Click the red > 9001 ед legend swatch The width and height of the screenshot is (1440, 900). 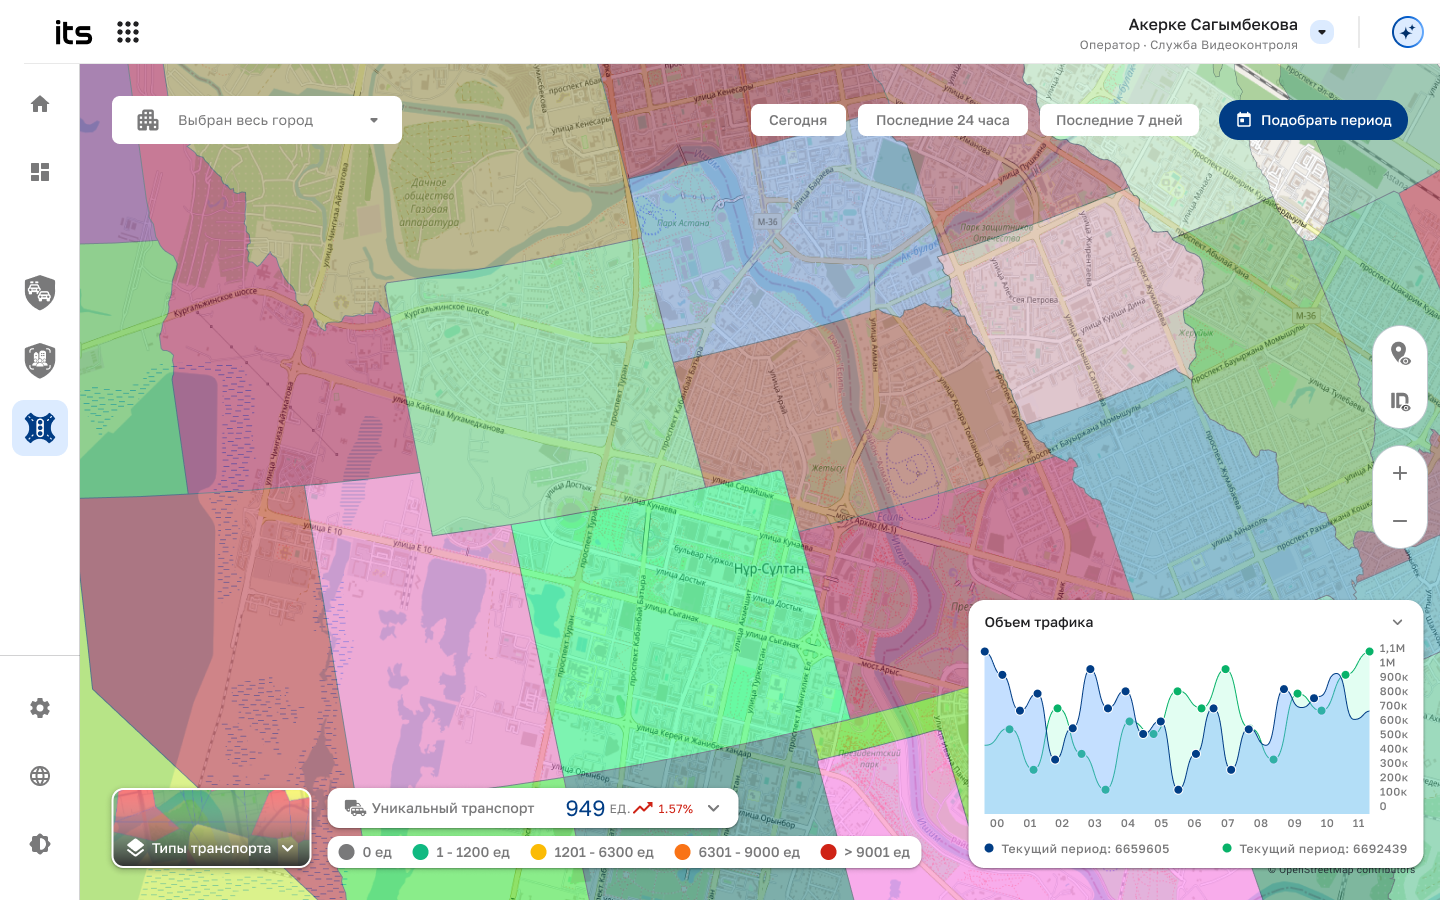[x=828, y=852]
